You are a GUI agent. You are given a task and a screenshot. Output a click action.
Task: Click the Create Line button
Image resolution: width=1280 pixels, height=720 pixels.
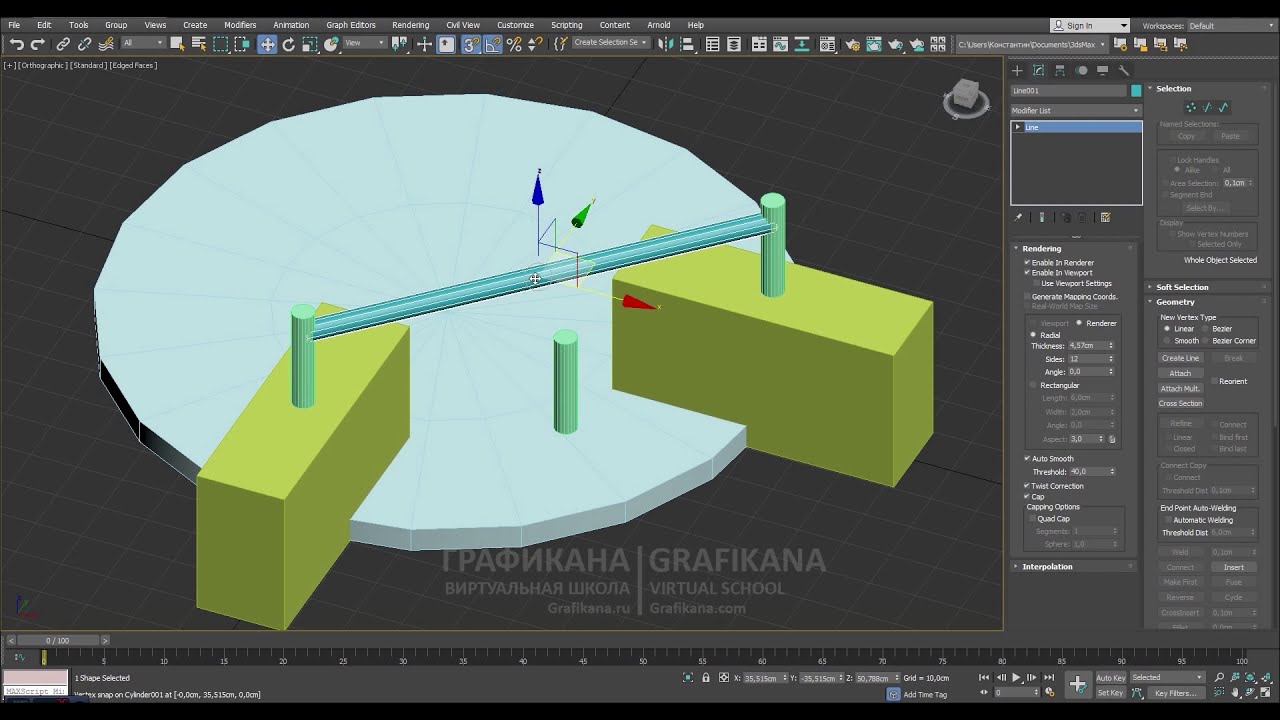pos(1180,358)
